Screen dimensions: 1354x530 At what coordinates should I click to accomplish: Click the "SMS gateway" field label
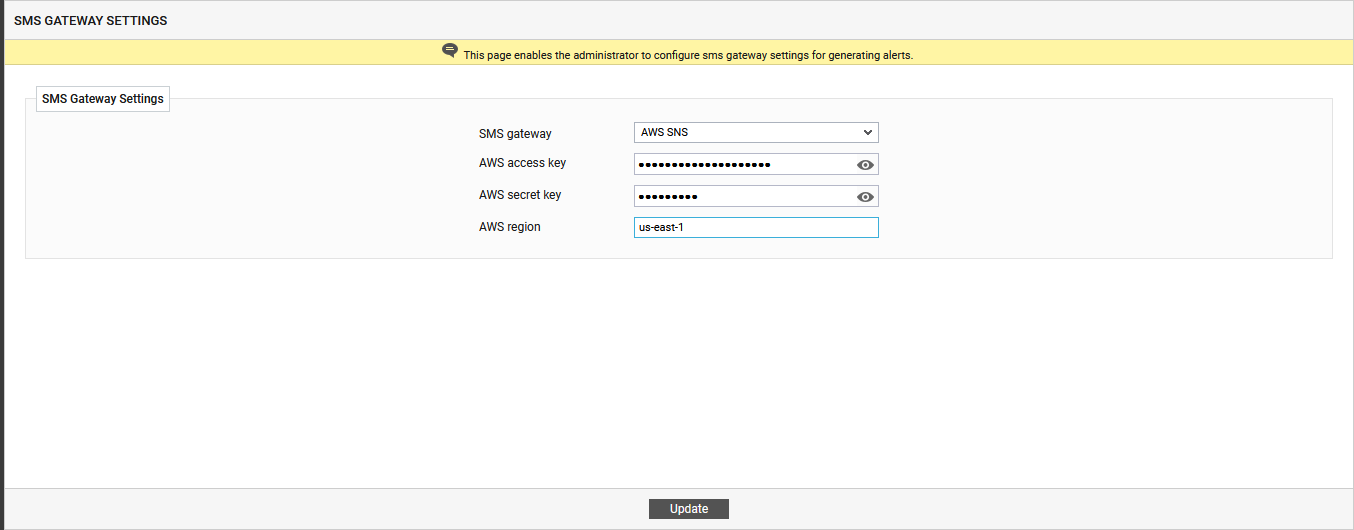515,134
